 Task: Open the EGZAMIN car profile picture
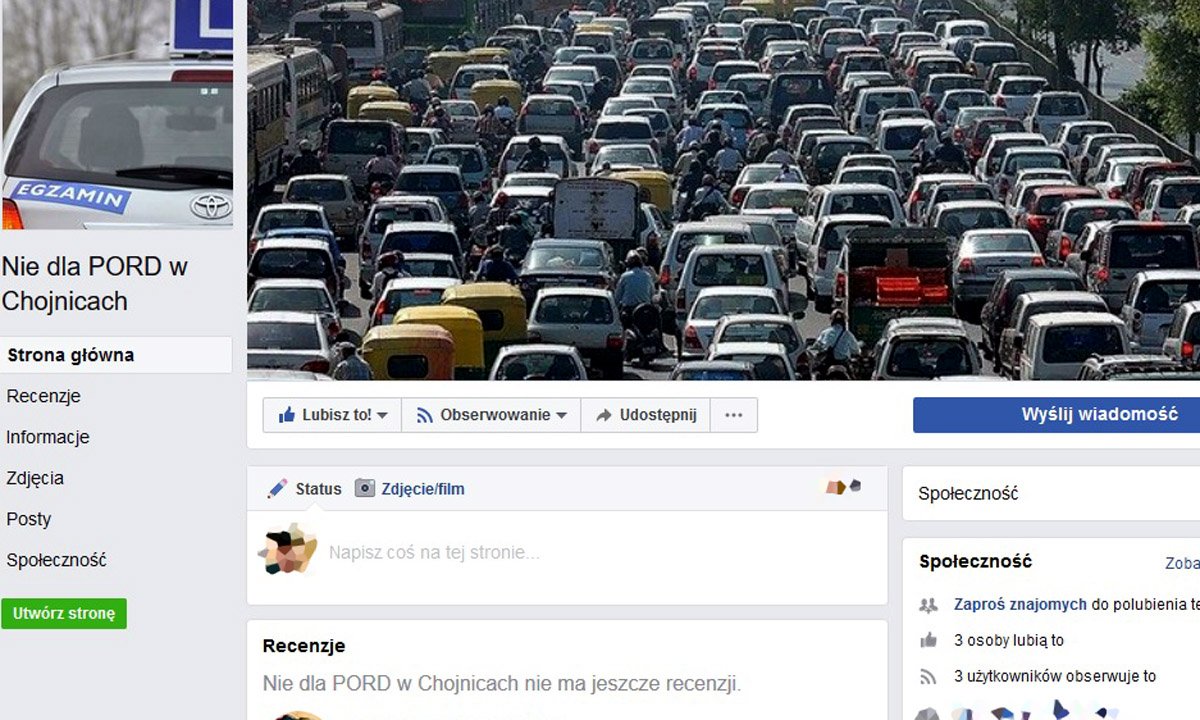[117, 115]
